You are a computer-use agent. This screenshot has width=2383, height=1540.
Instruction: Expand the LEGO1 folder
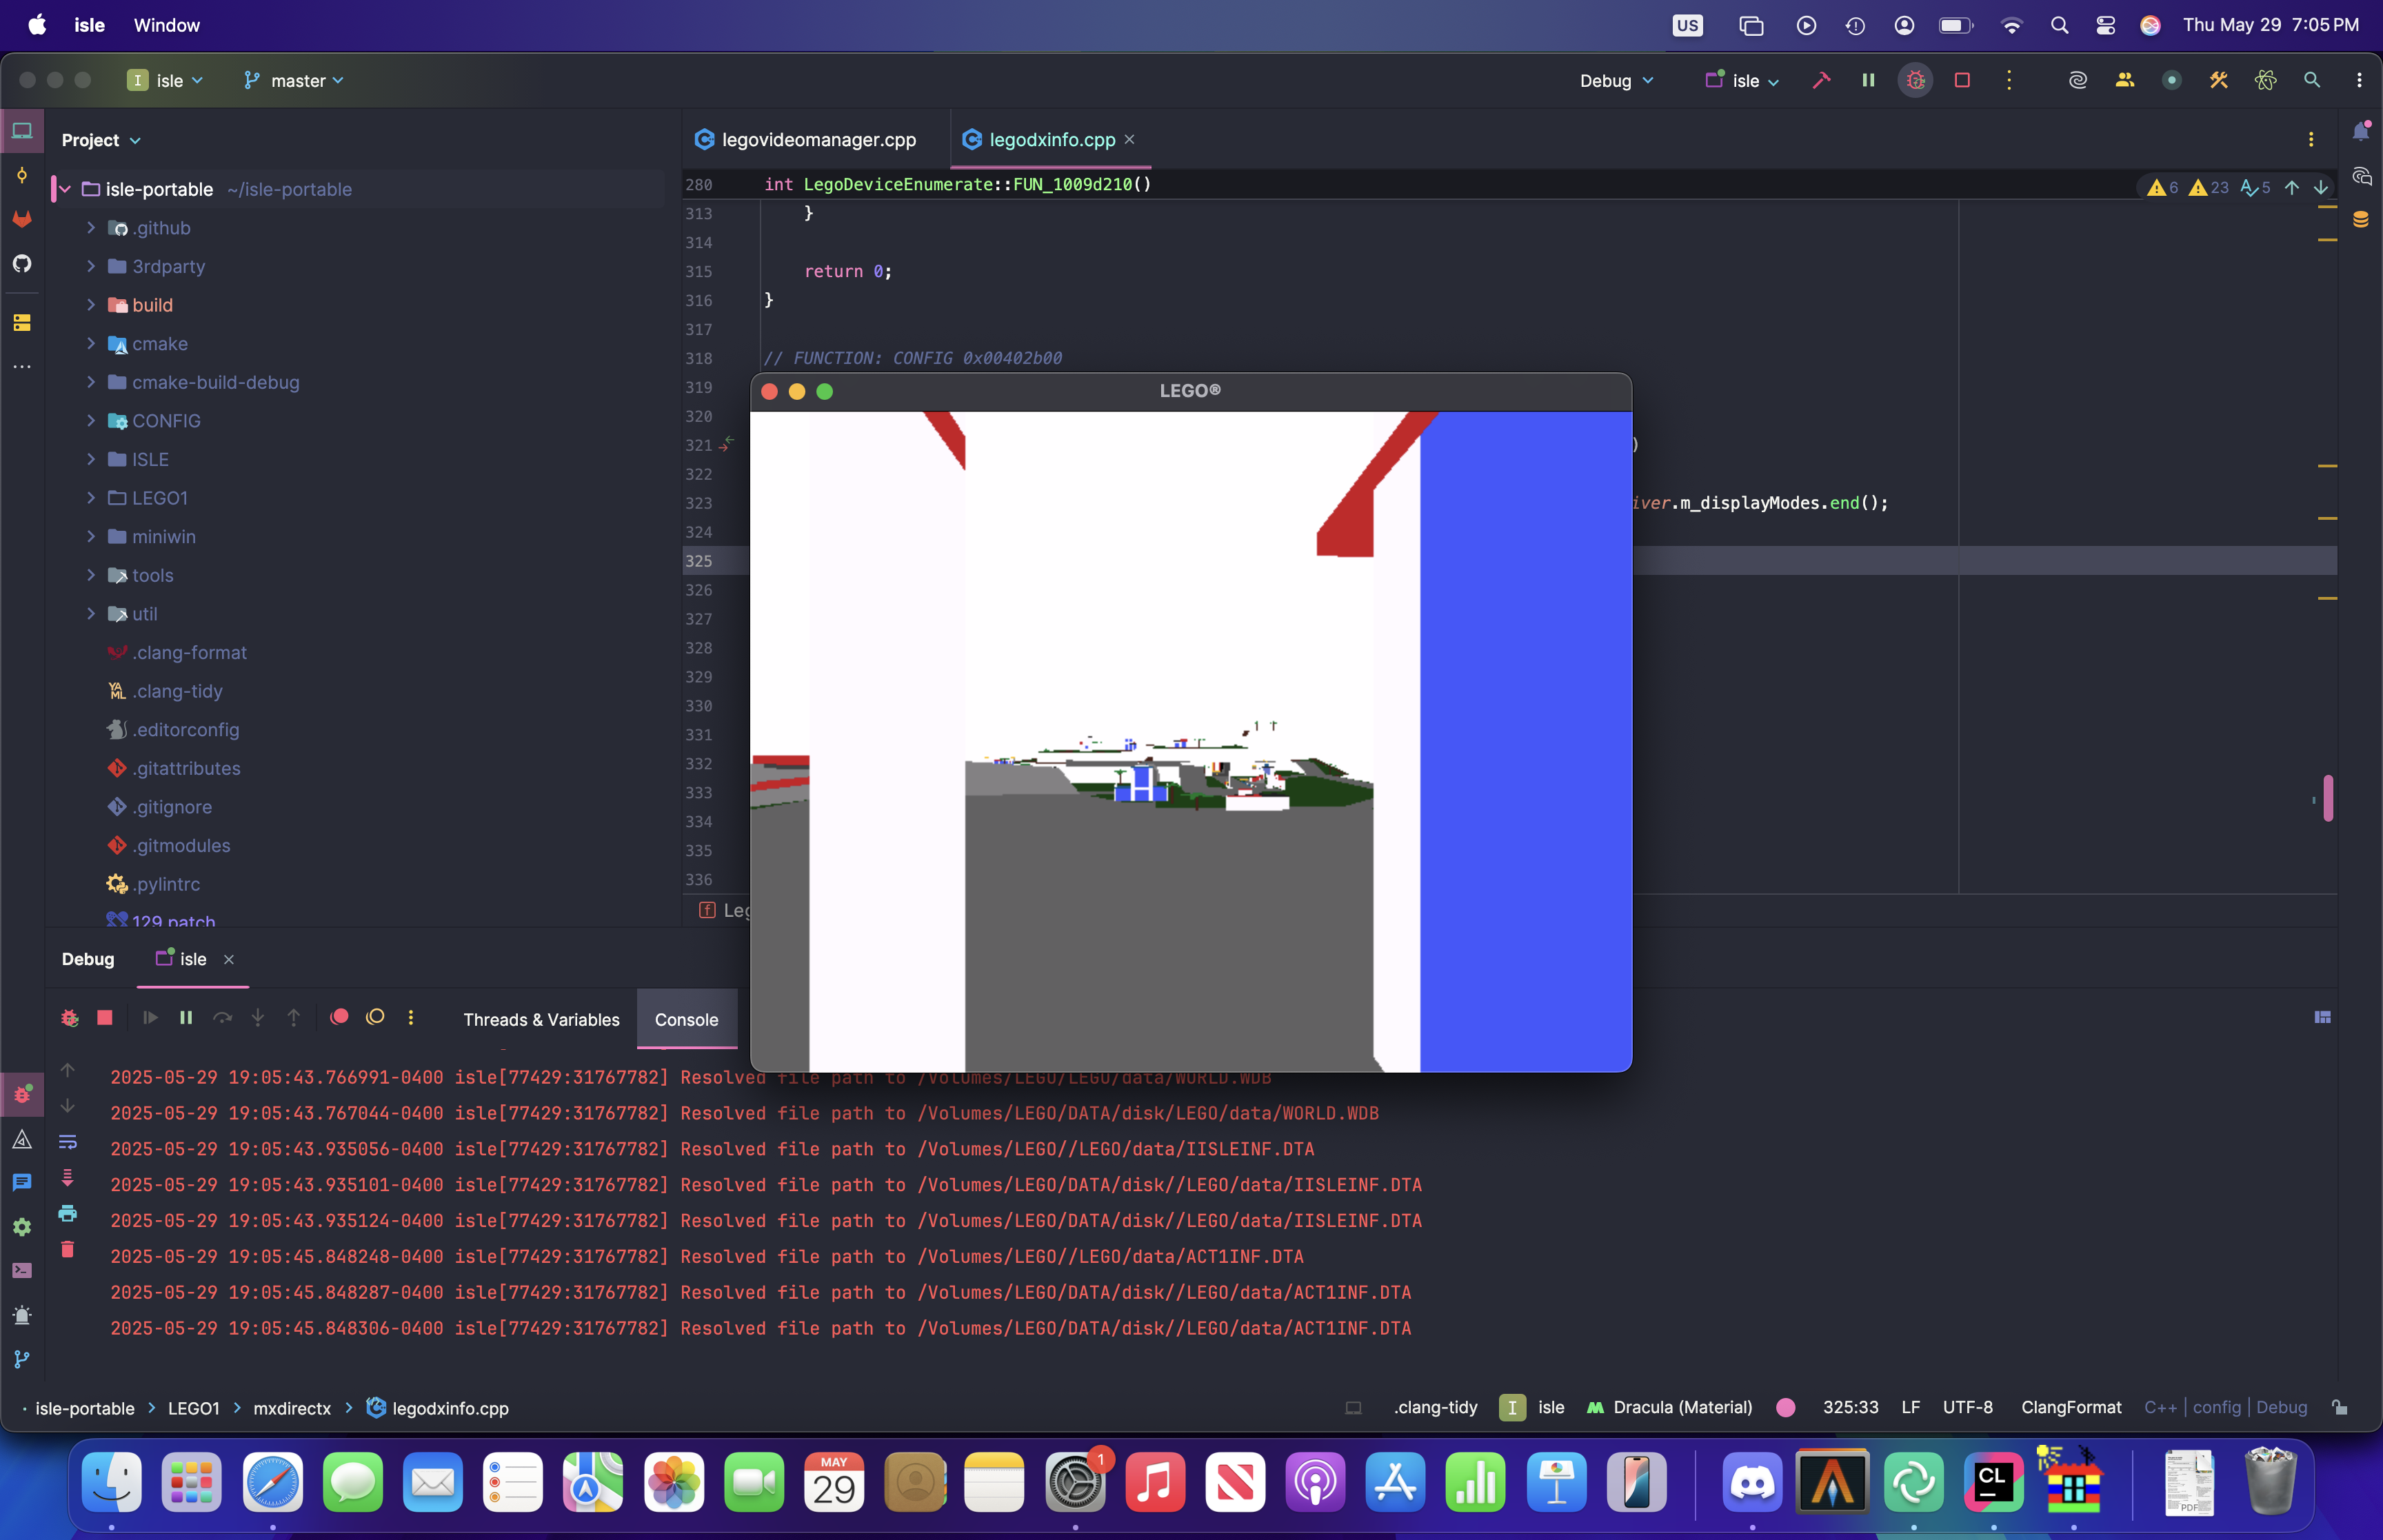(x=91, y=498)
